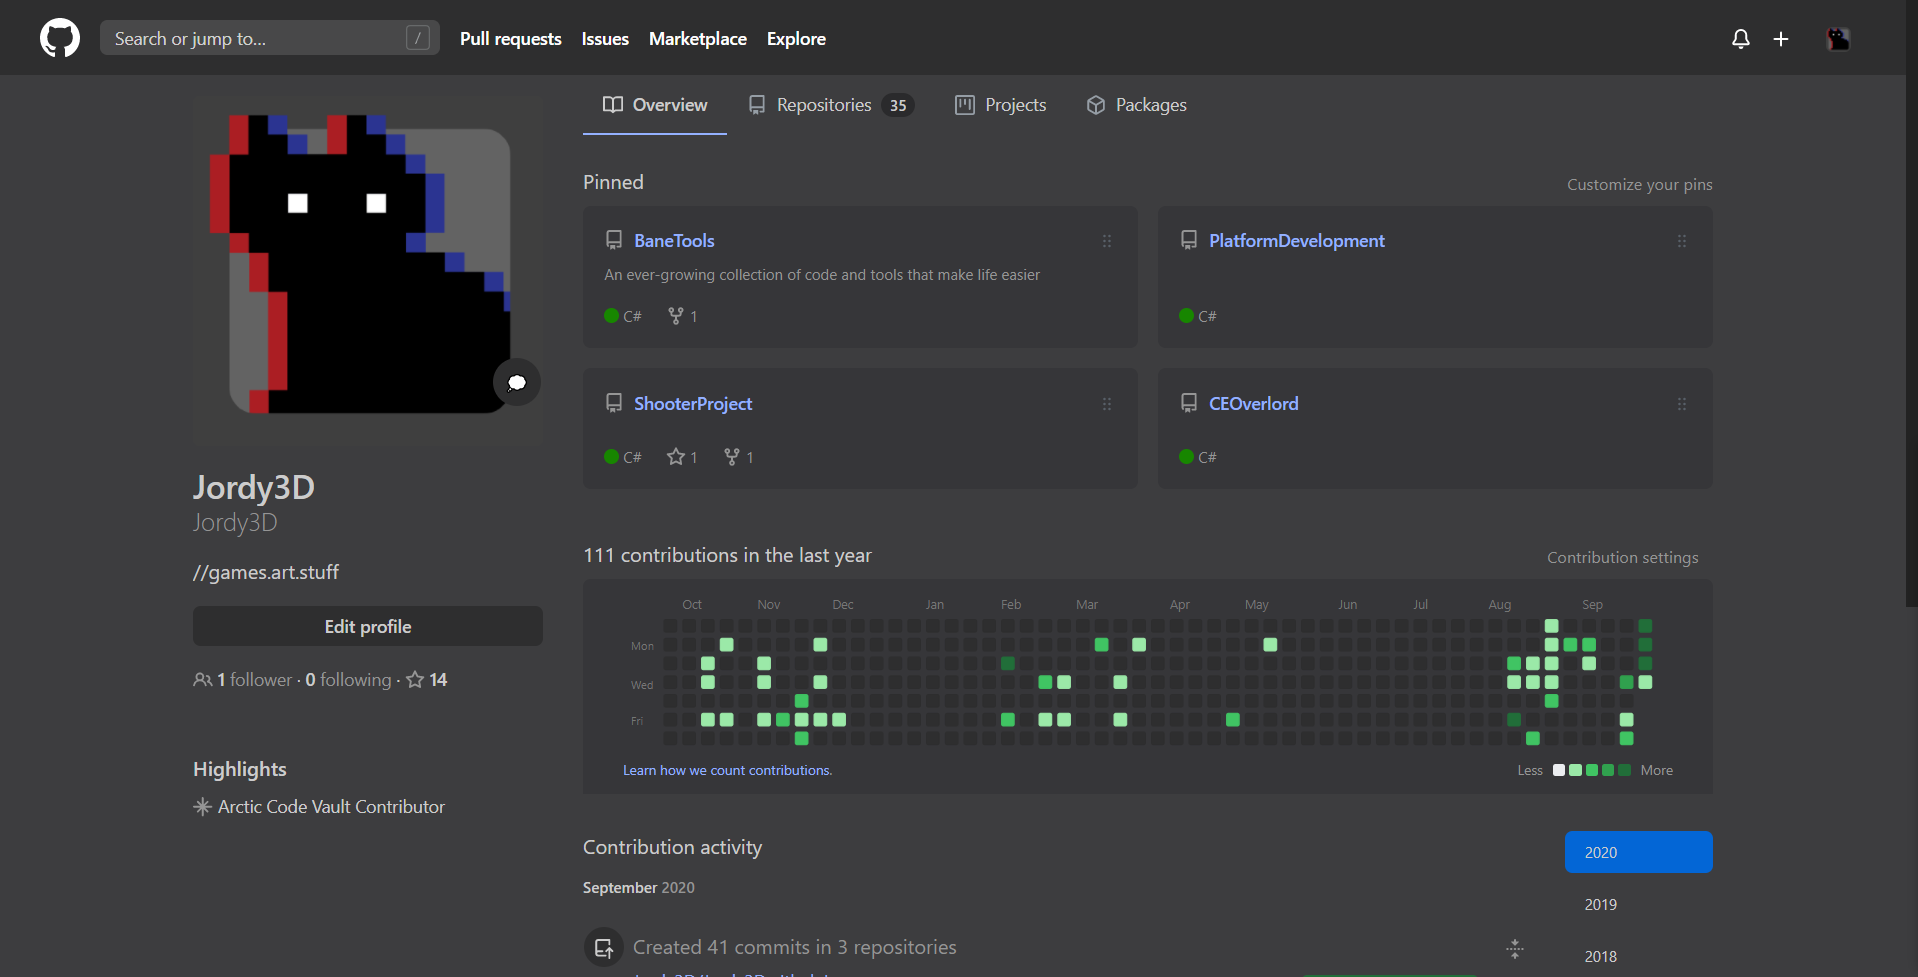Click Customize your pins
1918x977 pixels.
(x=1639, y=184)
